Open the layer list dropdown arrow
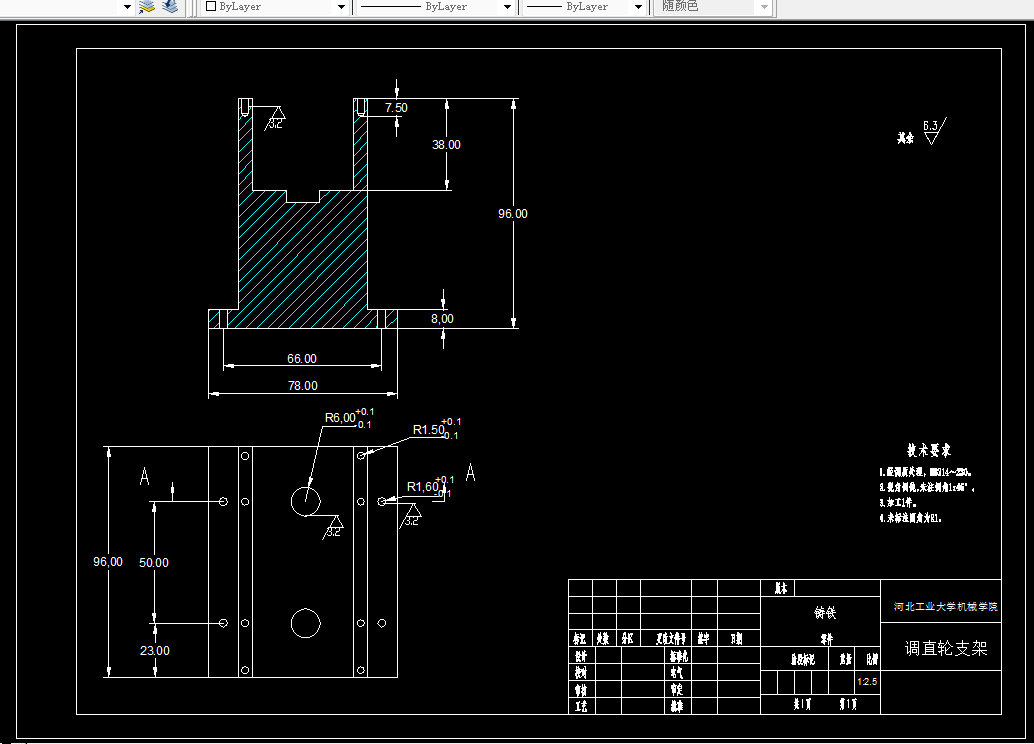 coord(127,7)
